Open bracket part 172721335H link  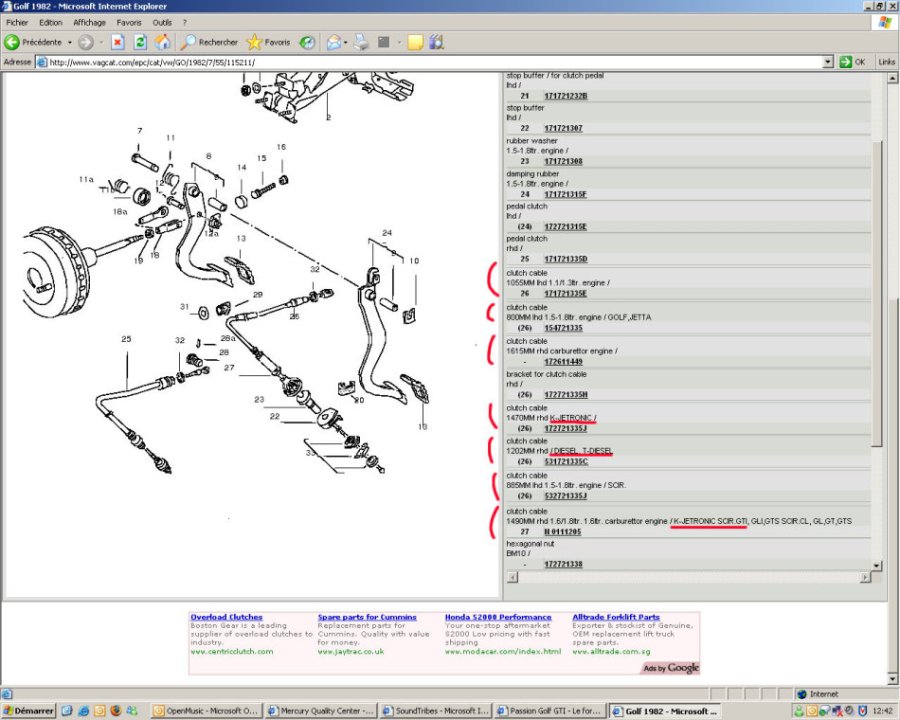coord(565,395)
